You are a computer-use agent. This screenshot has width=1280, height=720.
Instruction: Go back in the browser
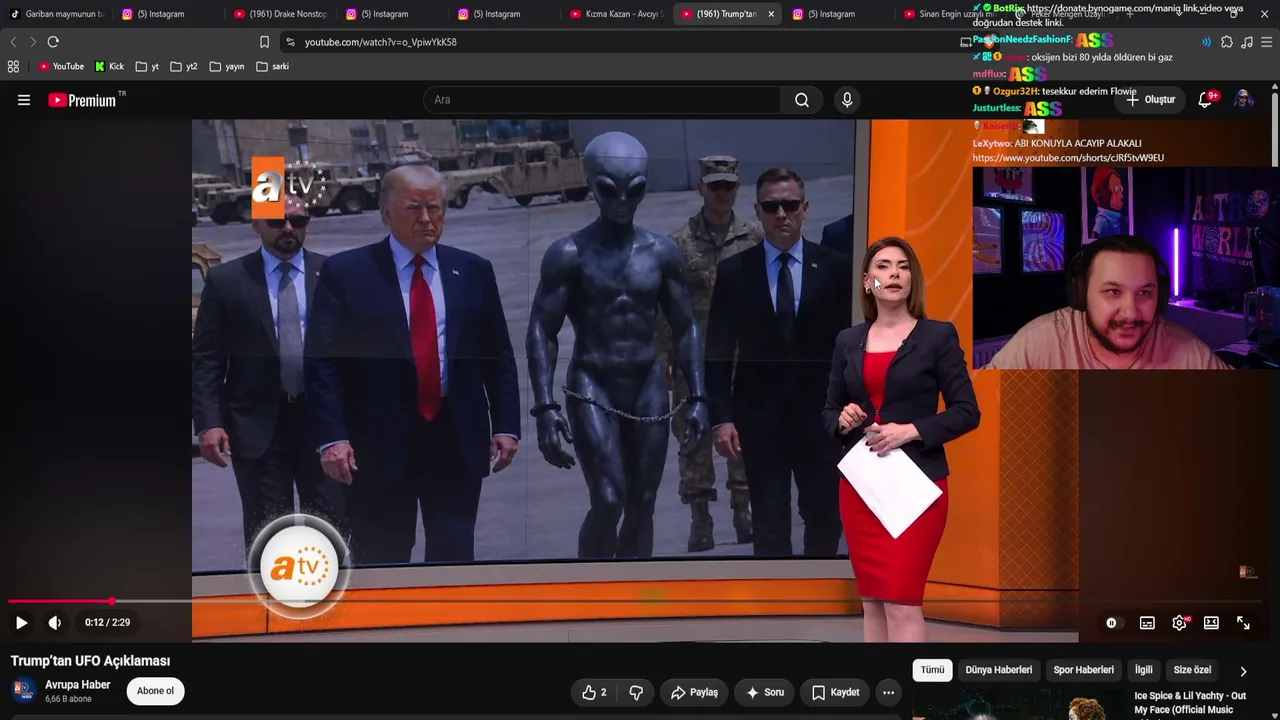click(13, 42)
